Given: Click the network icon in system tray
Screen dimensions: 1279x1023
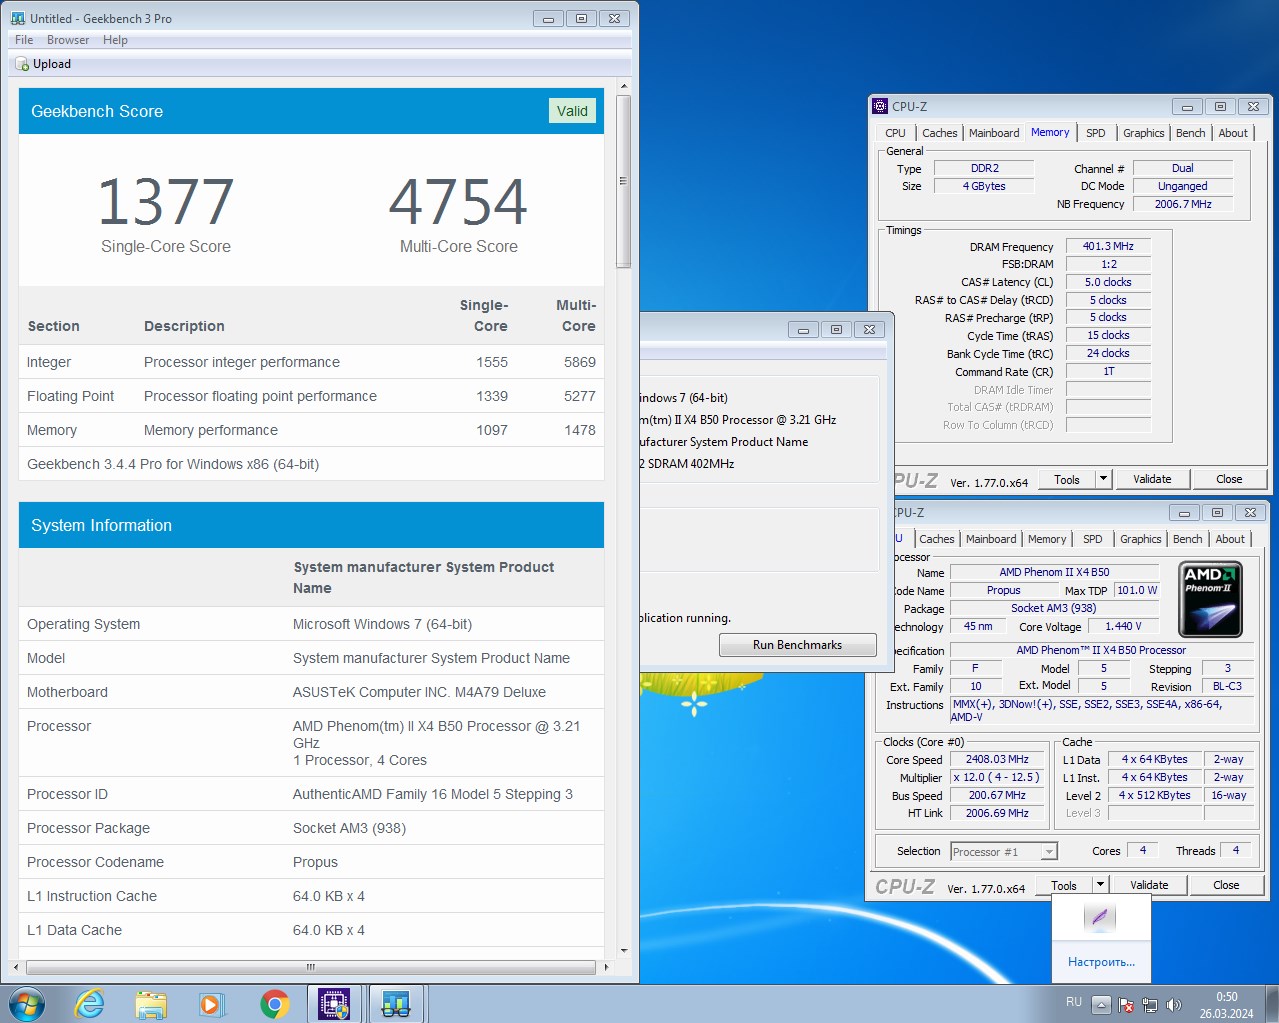Looking at the screenshot, I should tap(1150, 1005).
